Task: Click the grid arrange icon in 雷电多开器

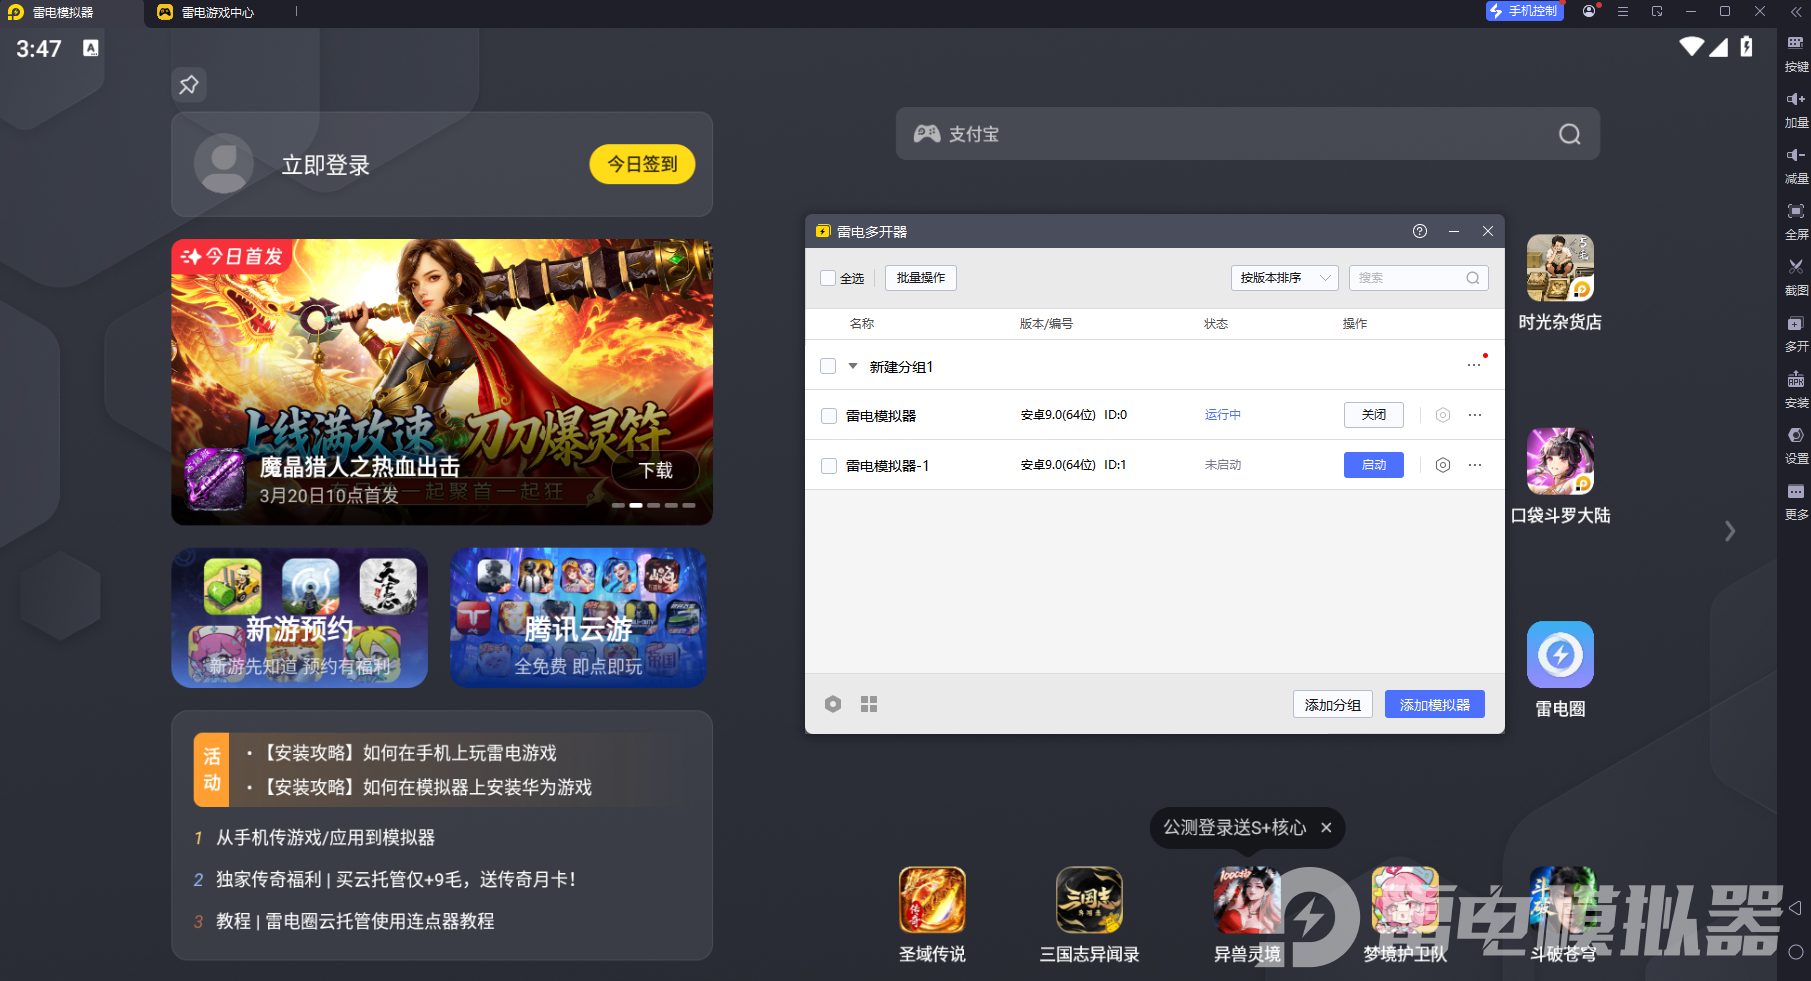Action: tap(869, 704)
